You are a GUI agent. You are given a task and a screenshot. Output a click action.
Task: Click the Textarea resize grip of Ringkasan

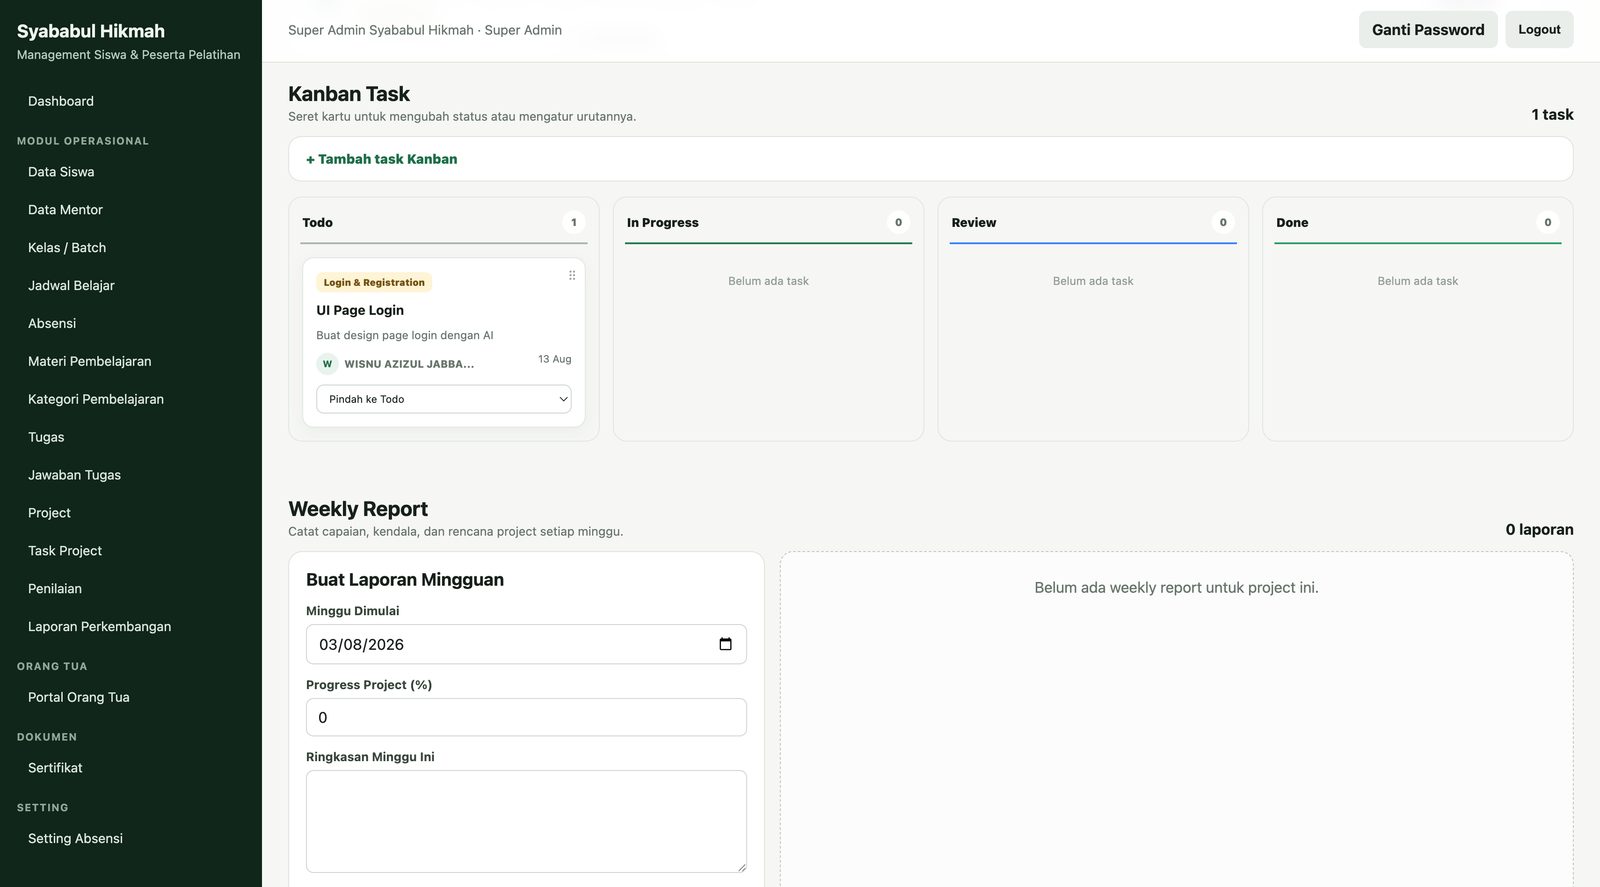point(741,867)
